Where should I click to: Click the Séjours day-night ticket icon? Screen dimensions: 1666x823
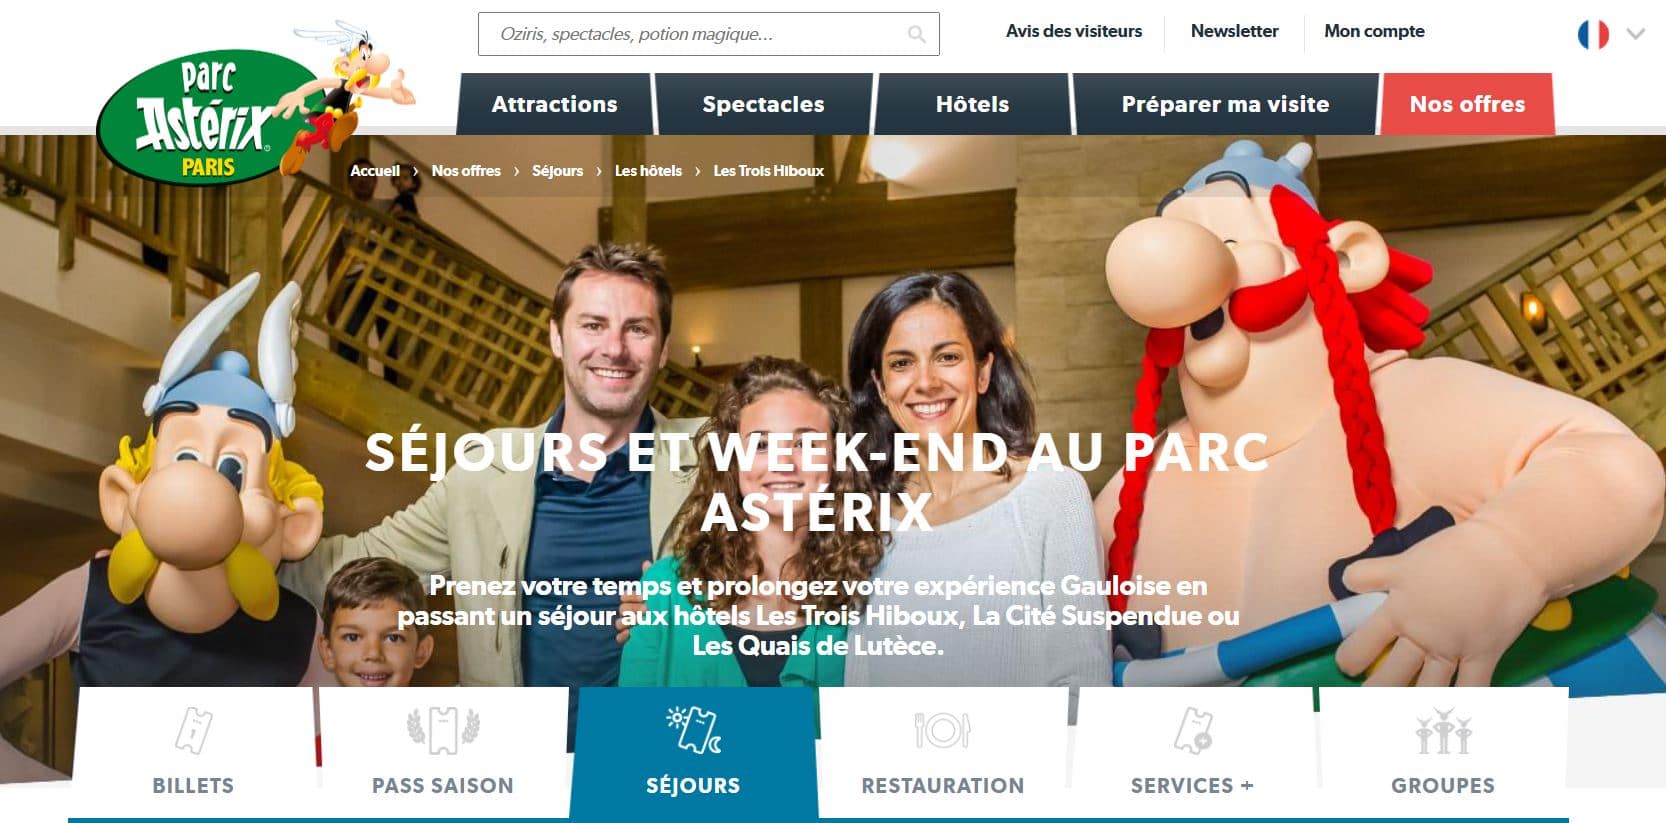click(x=694, y=729)
